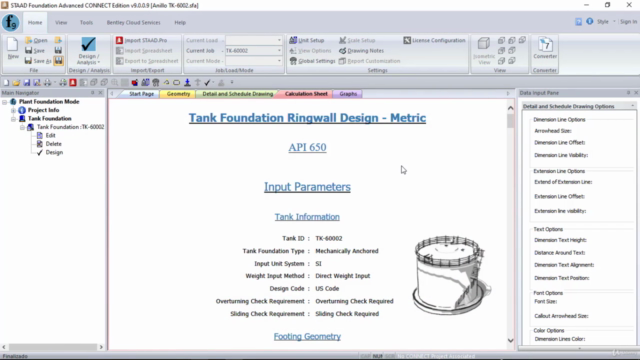
Task: Click the blue info icon near Style
Action: click(590, 21)
